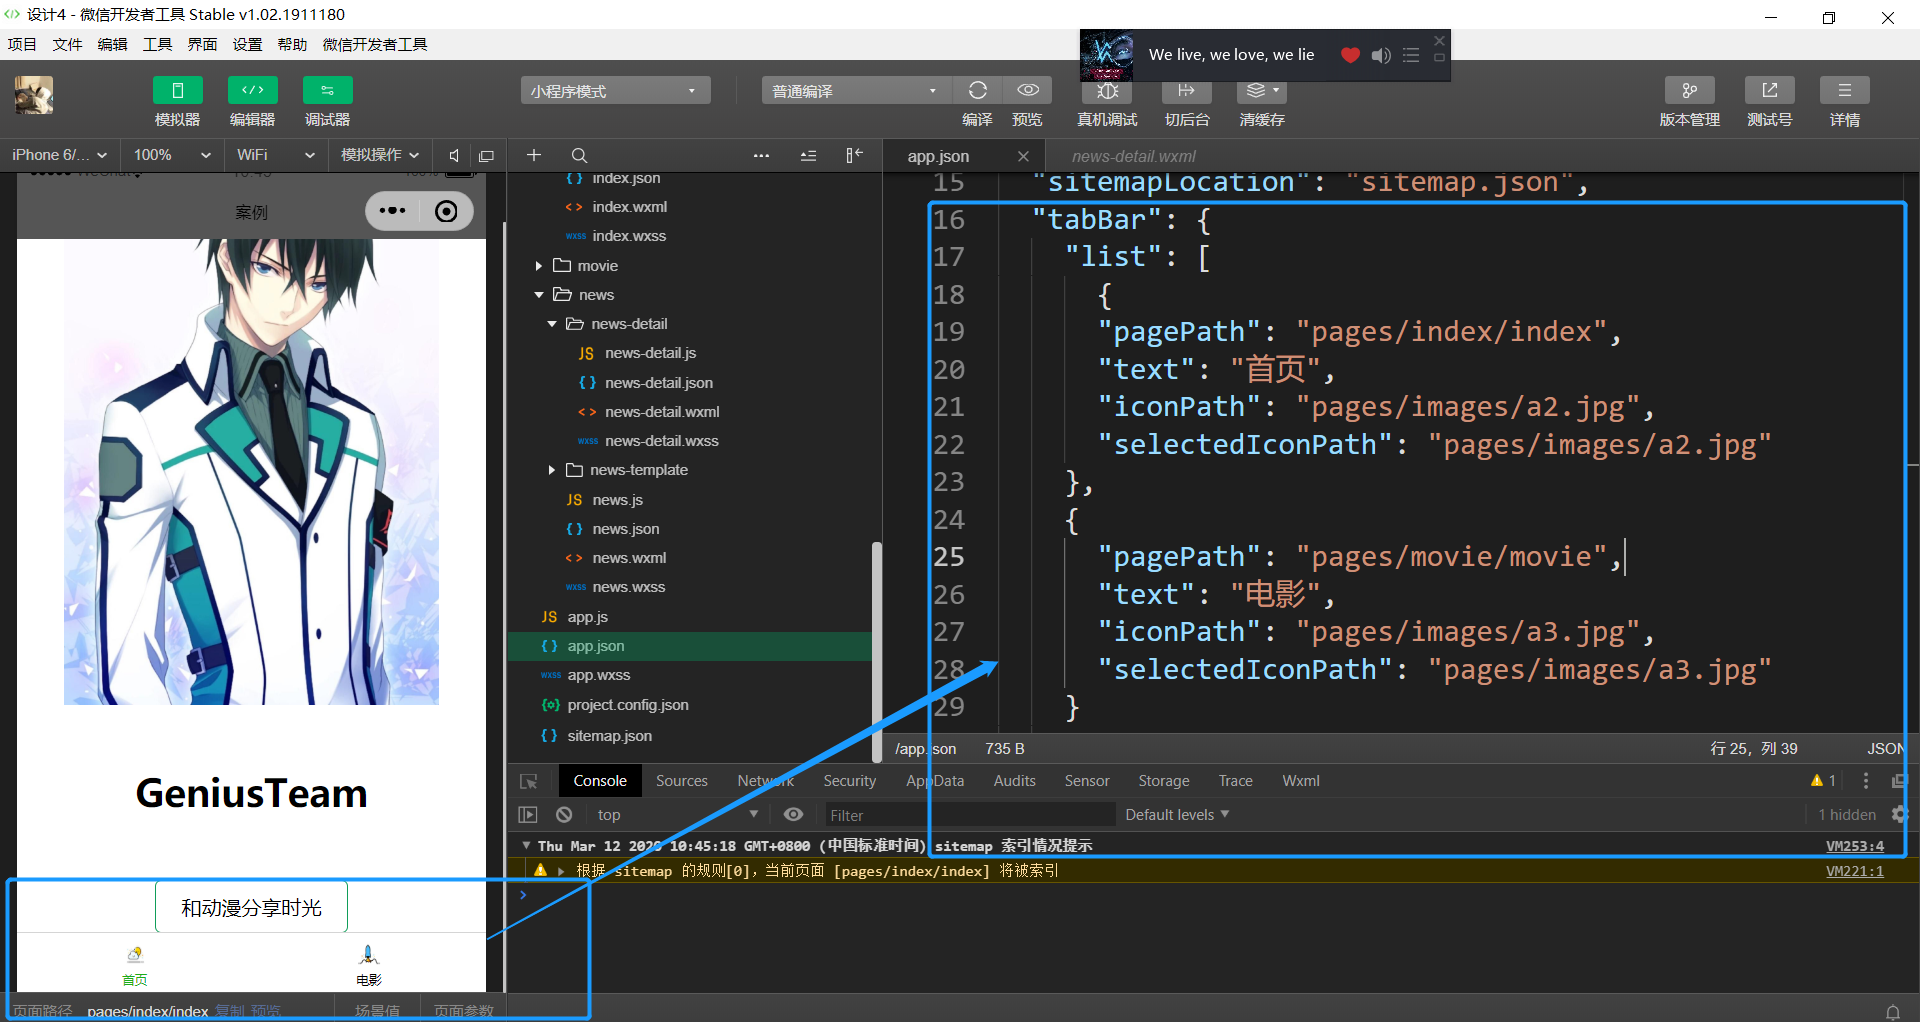Click the 编译 compile refresh icon
This screenshot has width=1920, height=1022.
point(977,91)
